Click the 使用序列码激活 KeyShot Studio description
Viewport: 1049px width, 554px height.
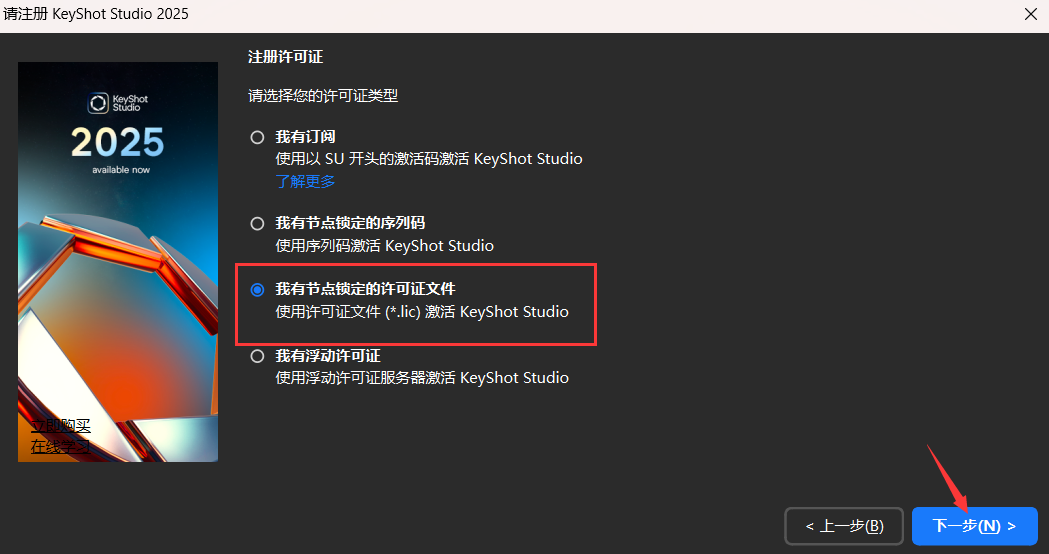[x=384, y=245]
